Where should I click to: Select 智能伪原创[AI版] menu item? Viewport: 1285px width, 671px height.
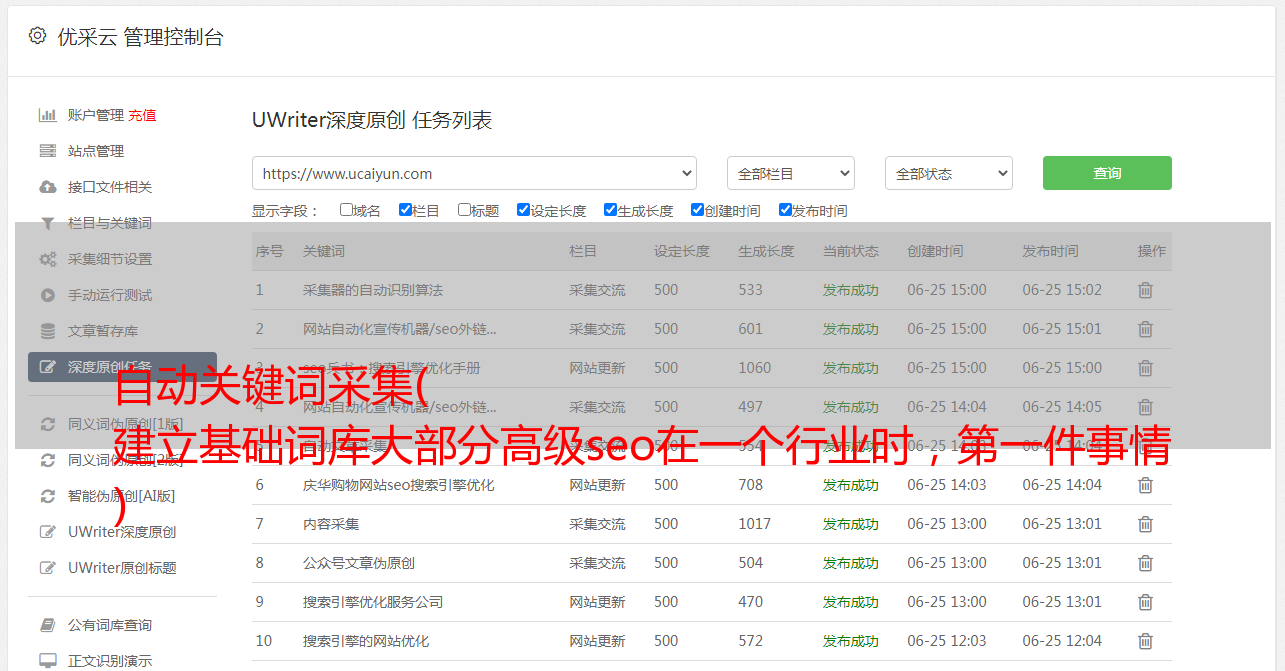click(x=122, y=496)
